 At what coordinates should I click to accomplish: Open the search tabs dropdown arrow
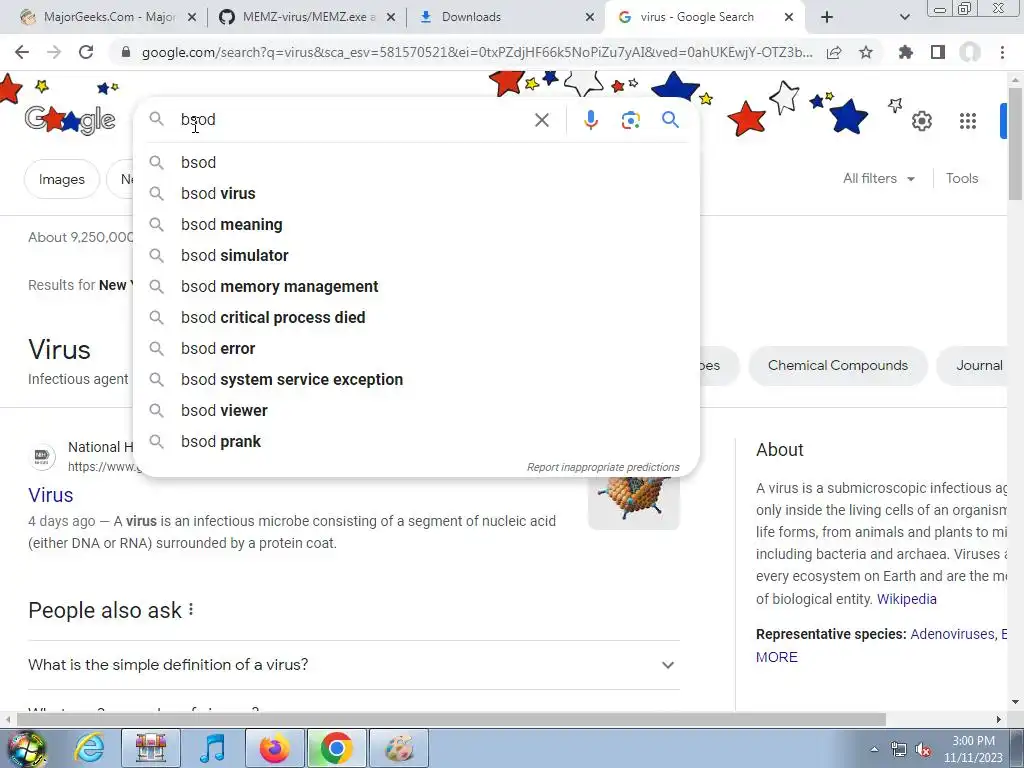pos(904,17)
